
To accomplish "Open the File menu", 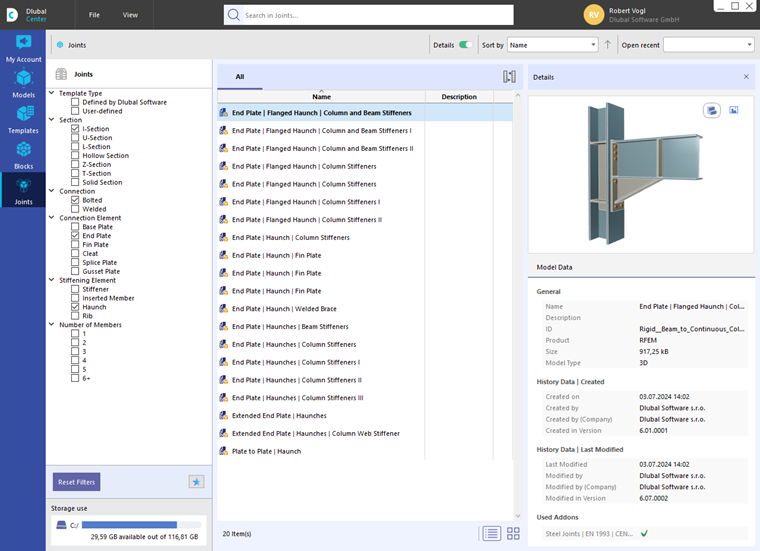I will pos(94,15).
